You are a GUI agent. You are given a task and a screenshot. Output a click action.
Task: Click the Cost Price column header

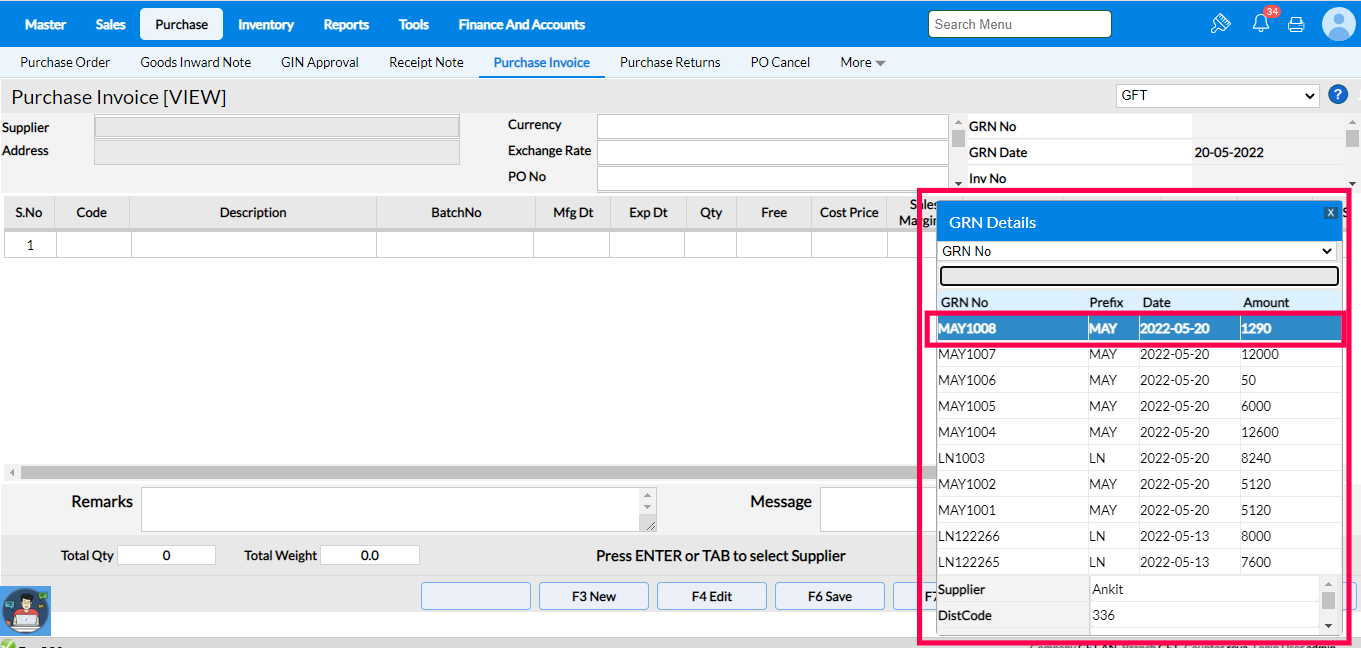click(x=849, y=212)
